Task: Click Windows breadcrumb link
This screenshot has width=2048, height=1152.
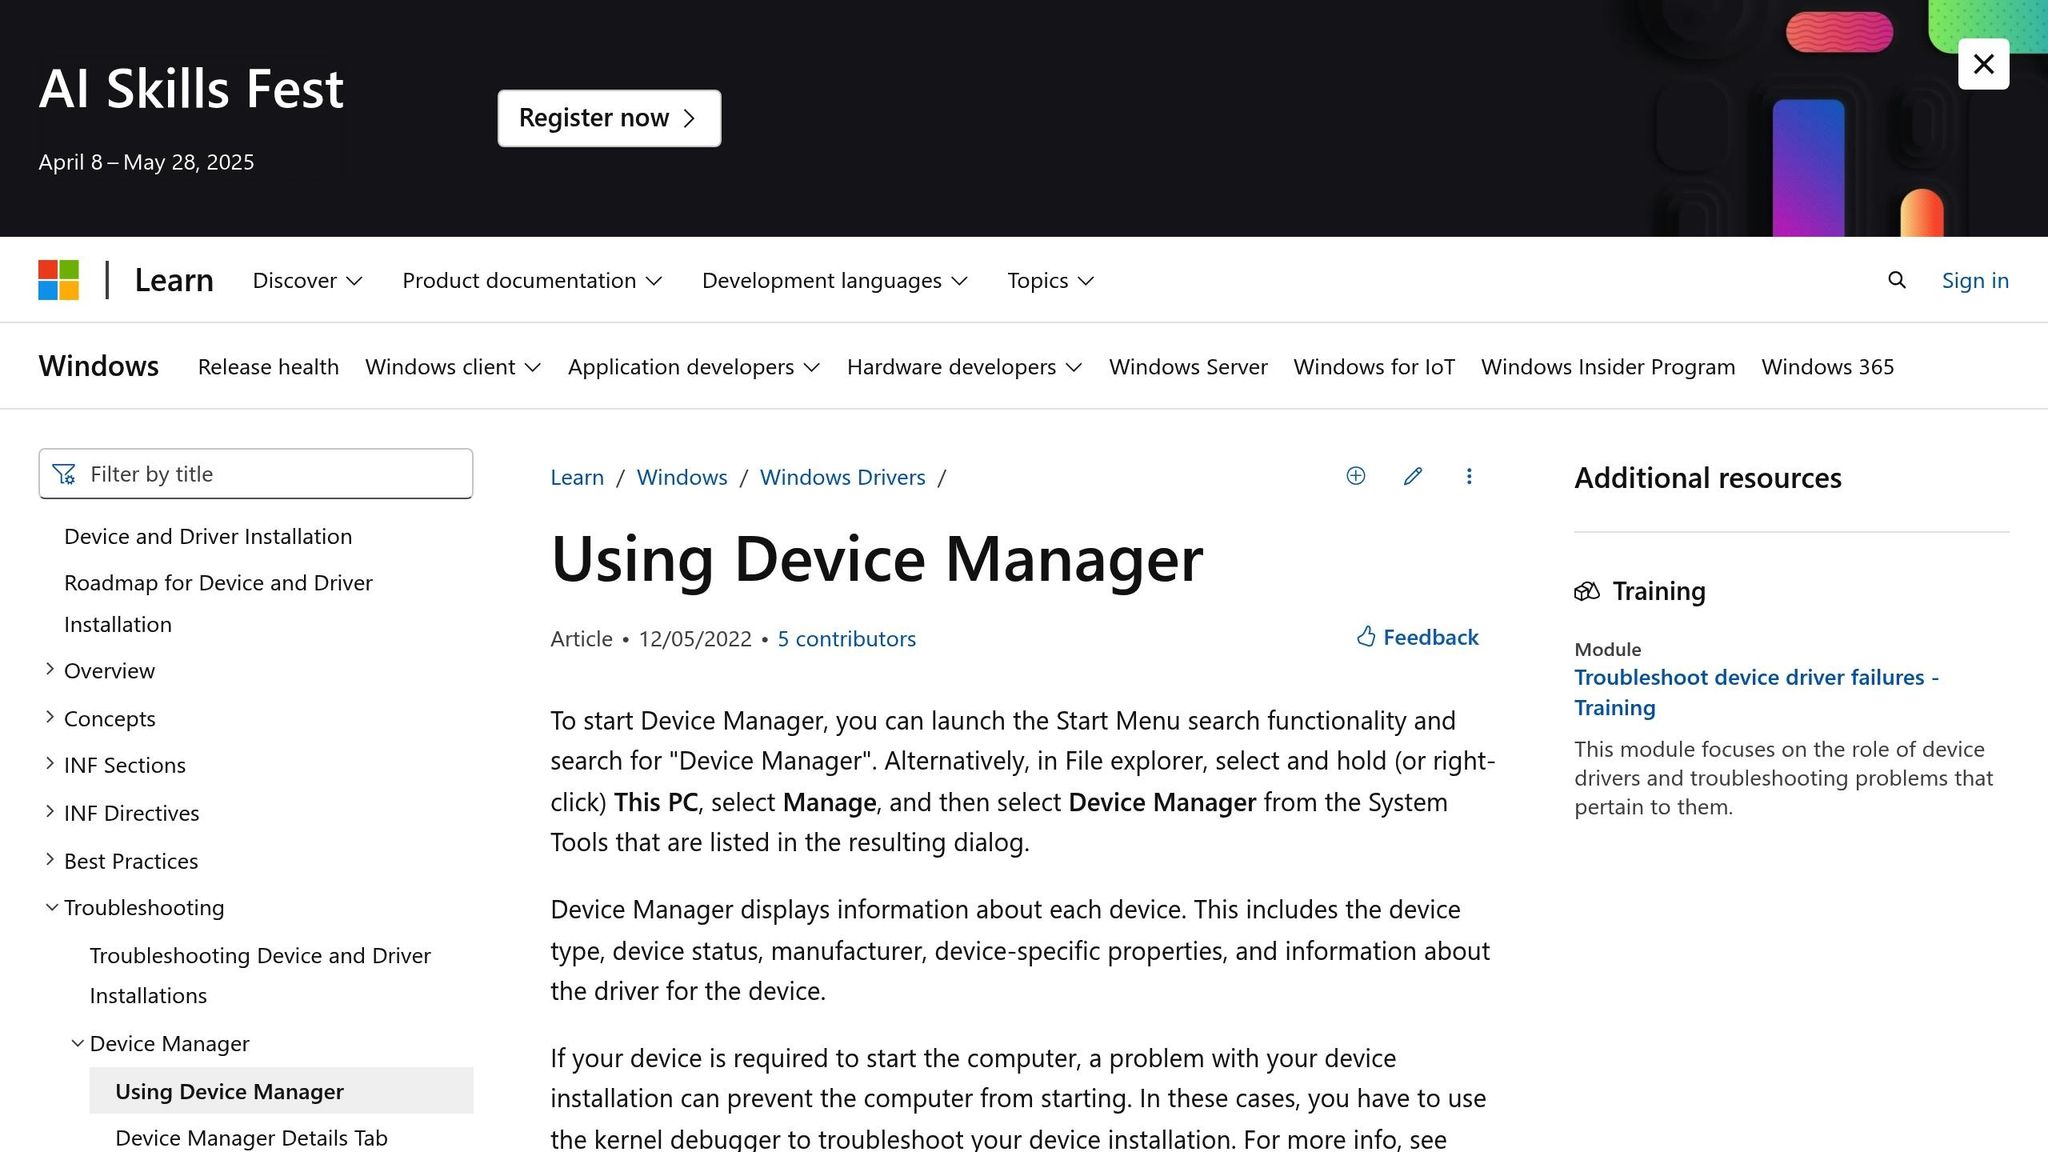Action: point(682,477)
